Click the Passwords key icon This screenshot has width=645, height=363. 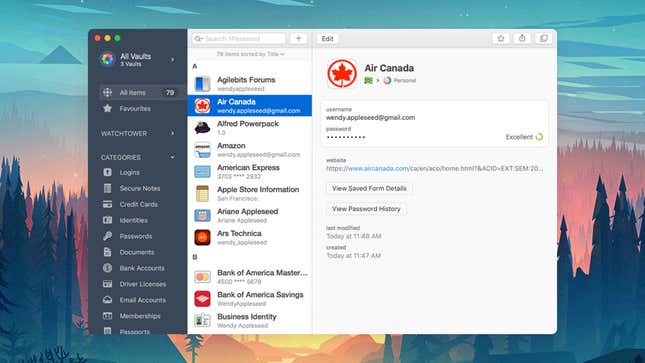pos(107,236)
